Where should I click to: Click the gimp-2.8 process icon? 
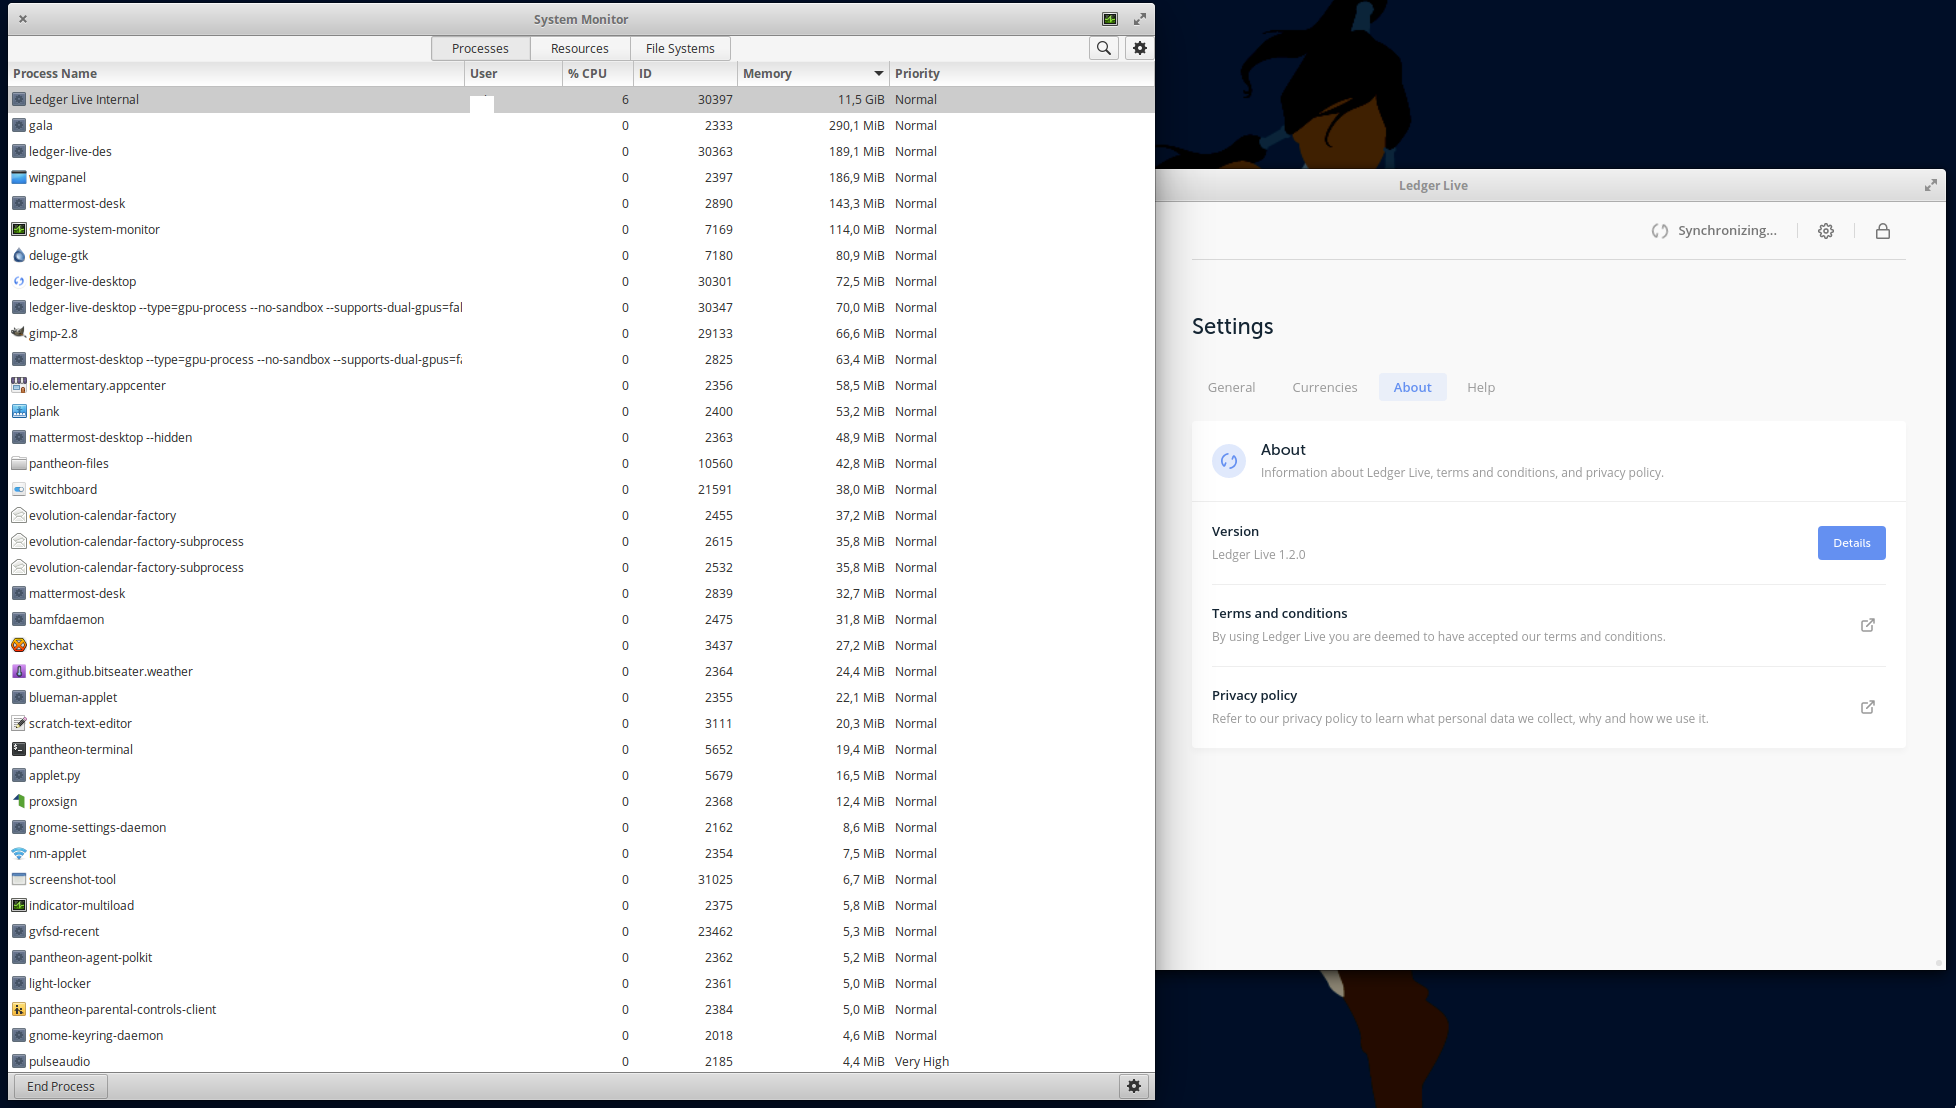[x=19, y=333]
